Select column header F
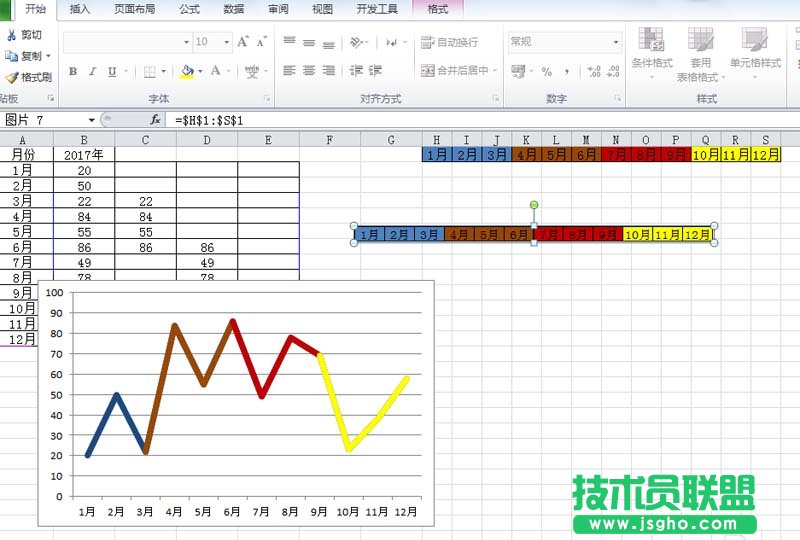This screenshot has width=800, height=540. [x=330, y=140]
